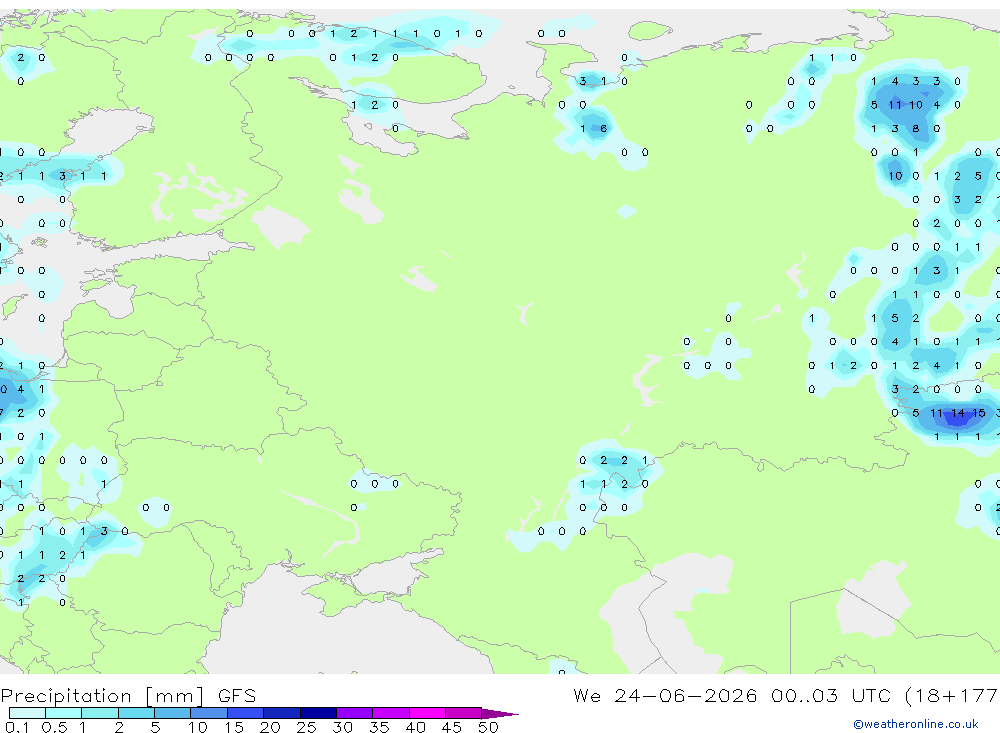Click the '25' legend scale label

[306, 727]
